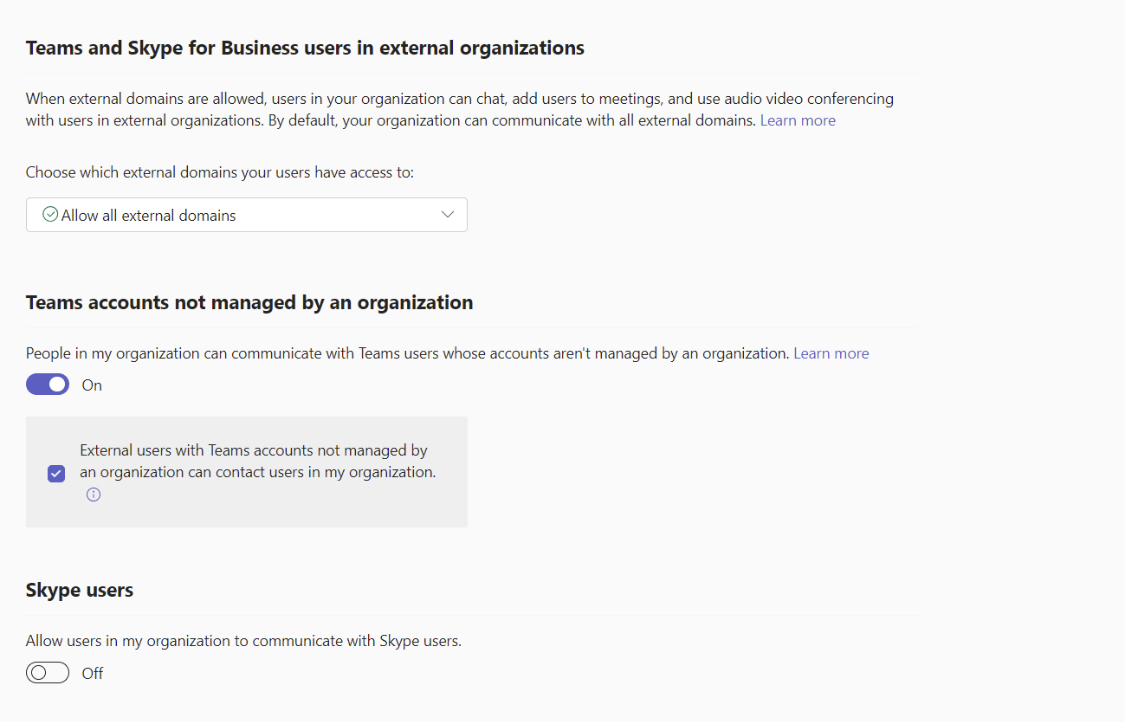Select the 'Teams accounts not managed' section heading
Image resolution: width=1125 pixels, height=722 pixels.
[x=249, y=301]
